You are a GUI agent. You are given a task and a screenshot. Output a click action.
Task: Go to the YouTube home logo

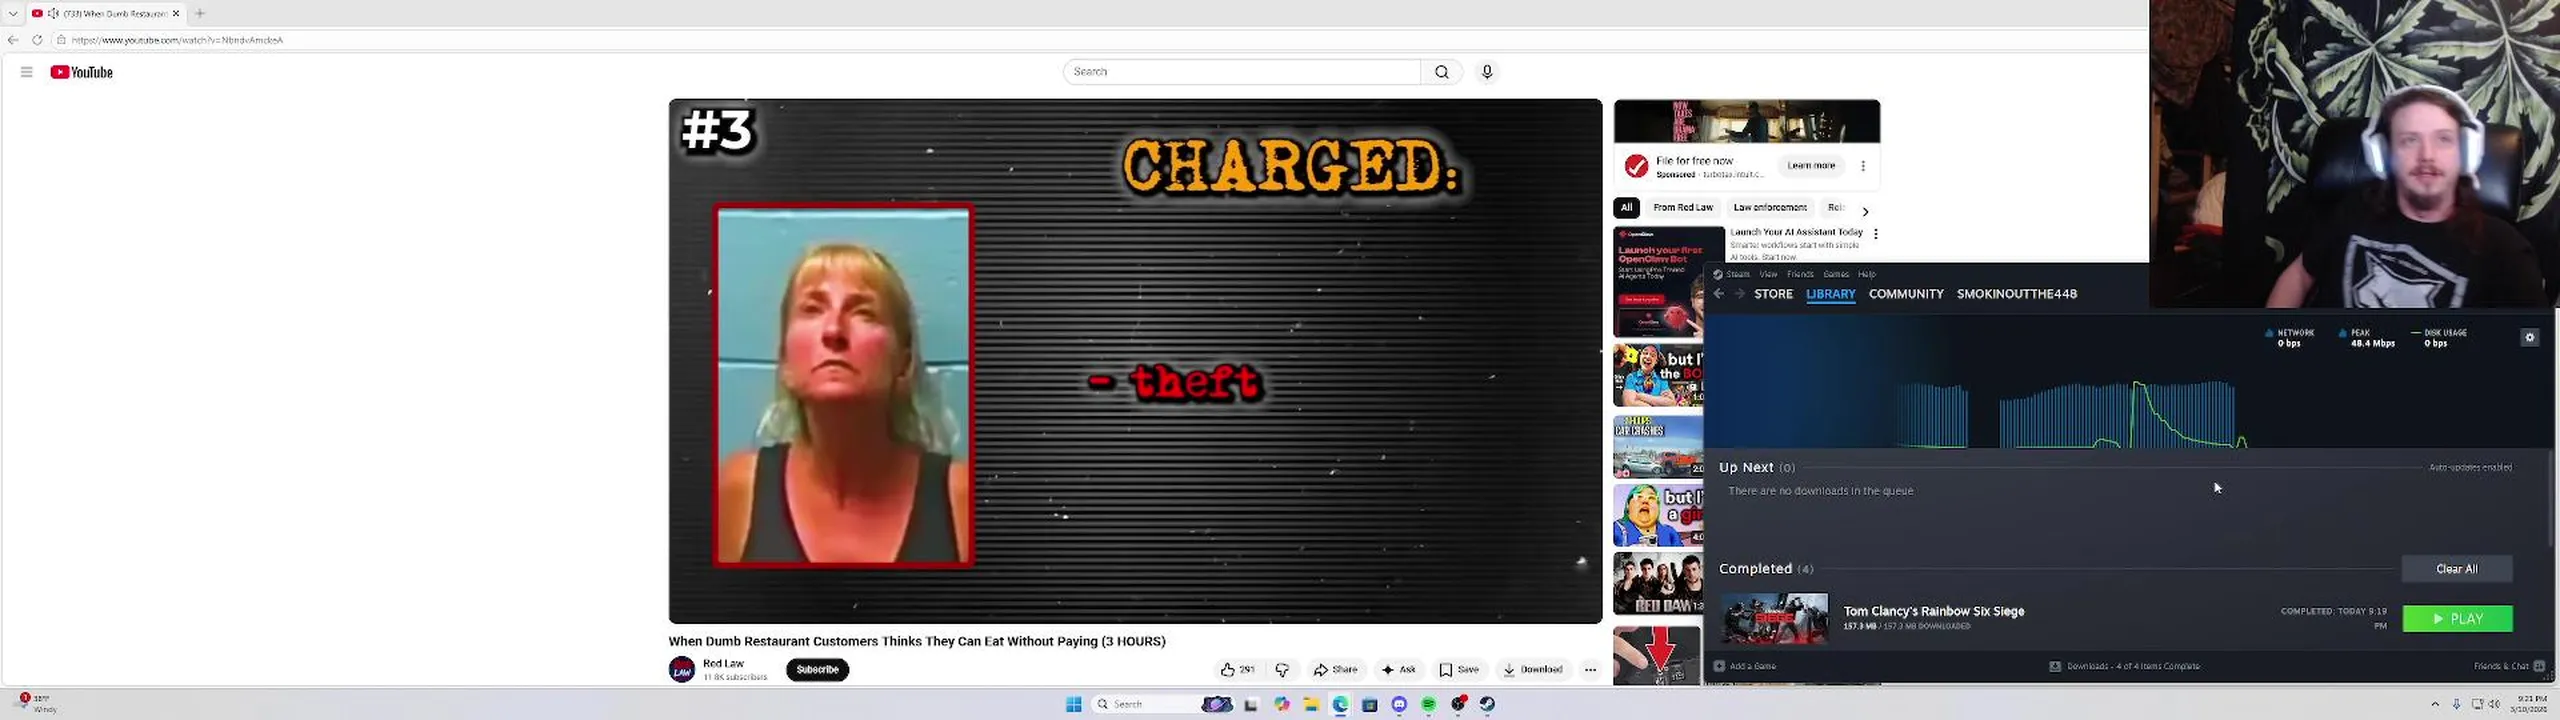click(x=82, y=72)
